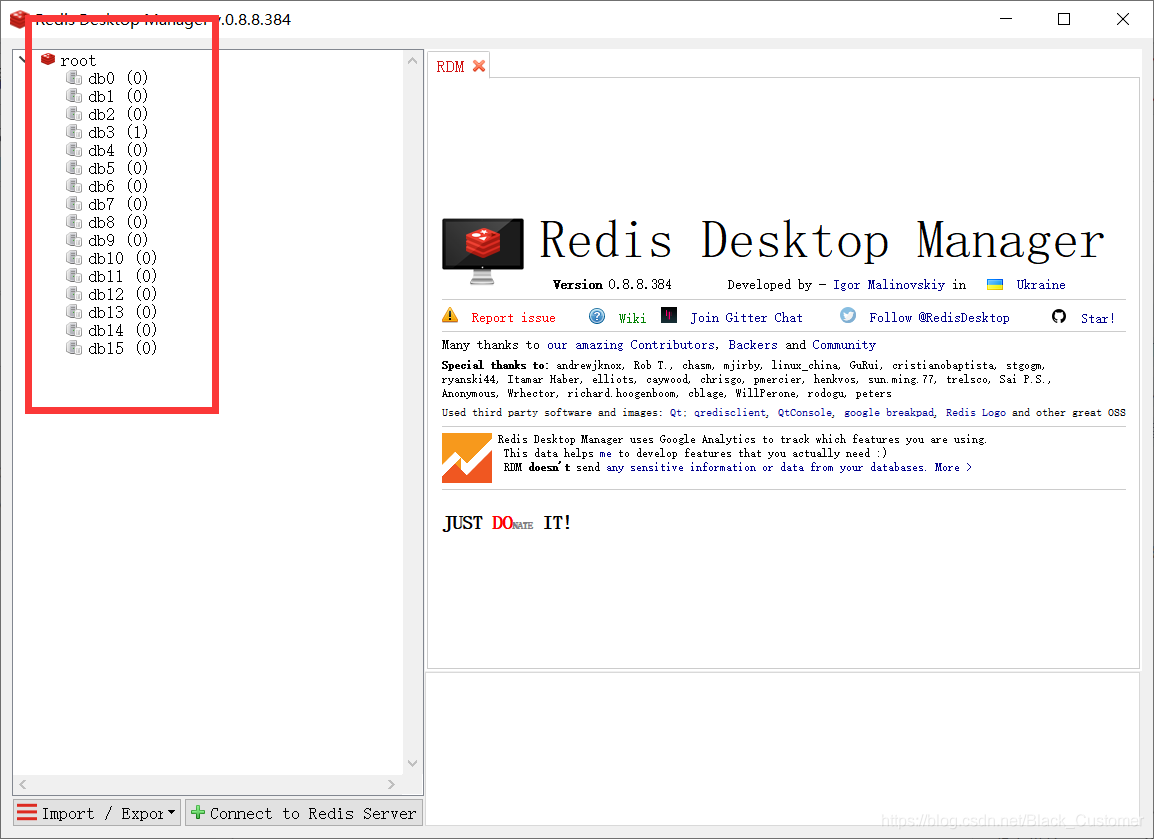Open Igor Malinovskiy developer link
The image size is (1154, 839).
pos(888,285)
